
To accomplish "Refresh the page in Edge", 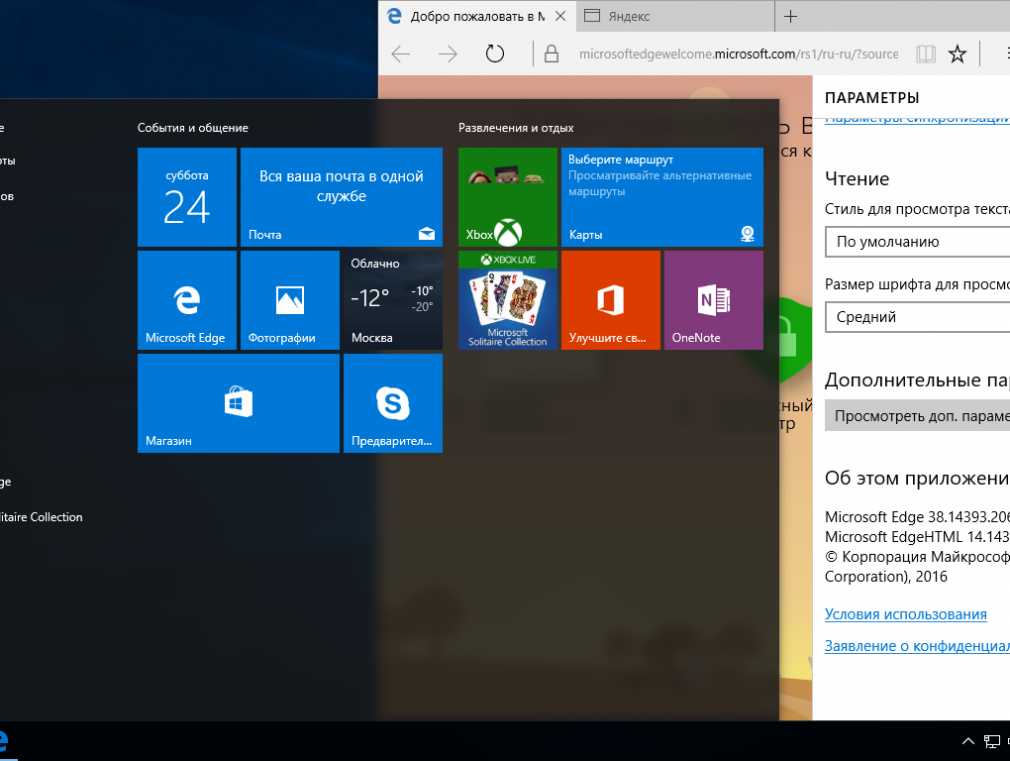I will click(495, 54).
